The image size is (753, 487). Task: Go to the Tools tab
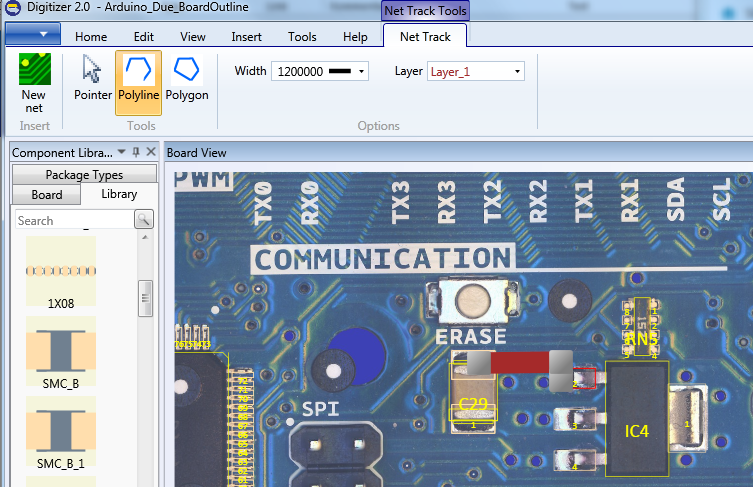click(x=302, y=37)
